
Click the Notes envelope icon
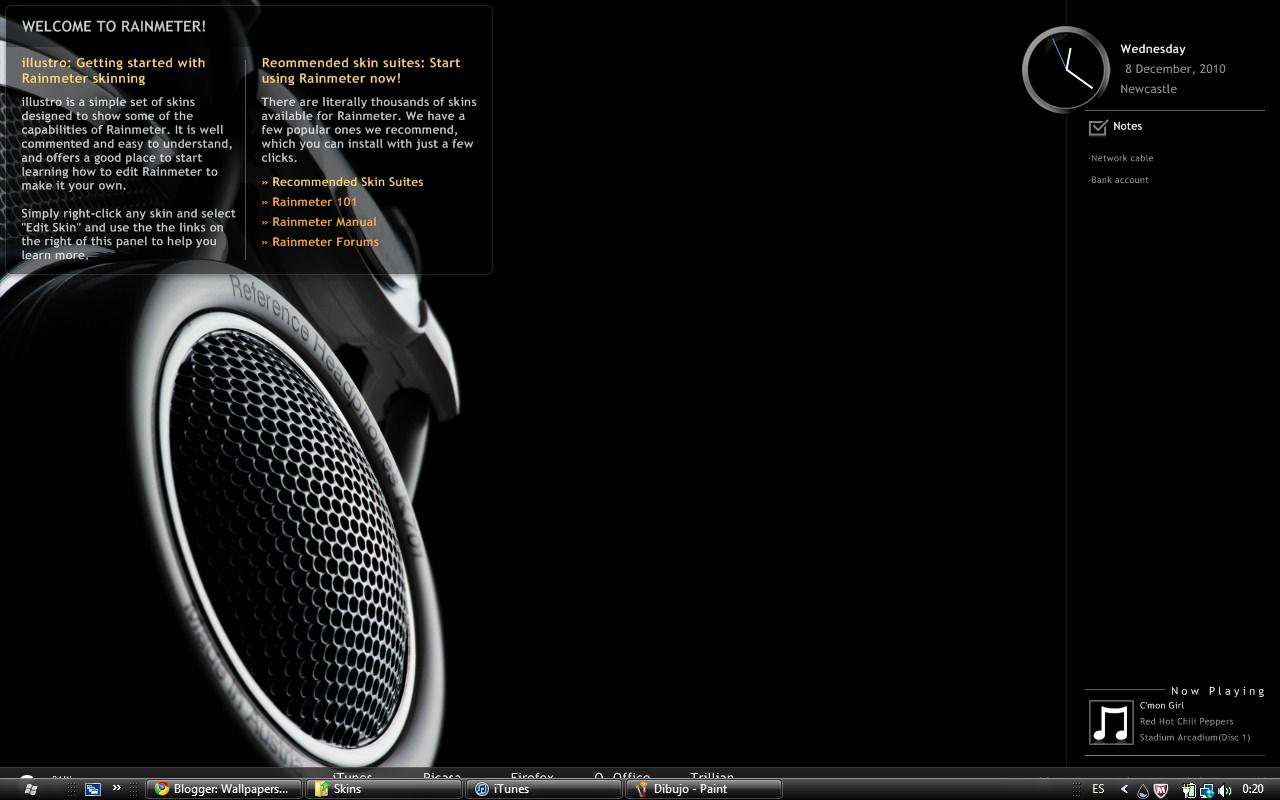(1098, 126)
